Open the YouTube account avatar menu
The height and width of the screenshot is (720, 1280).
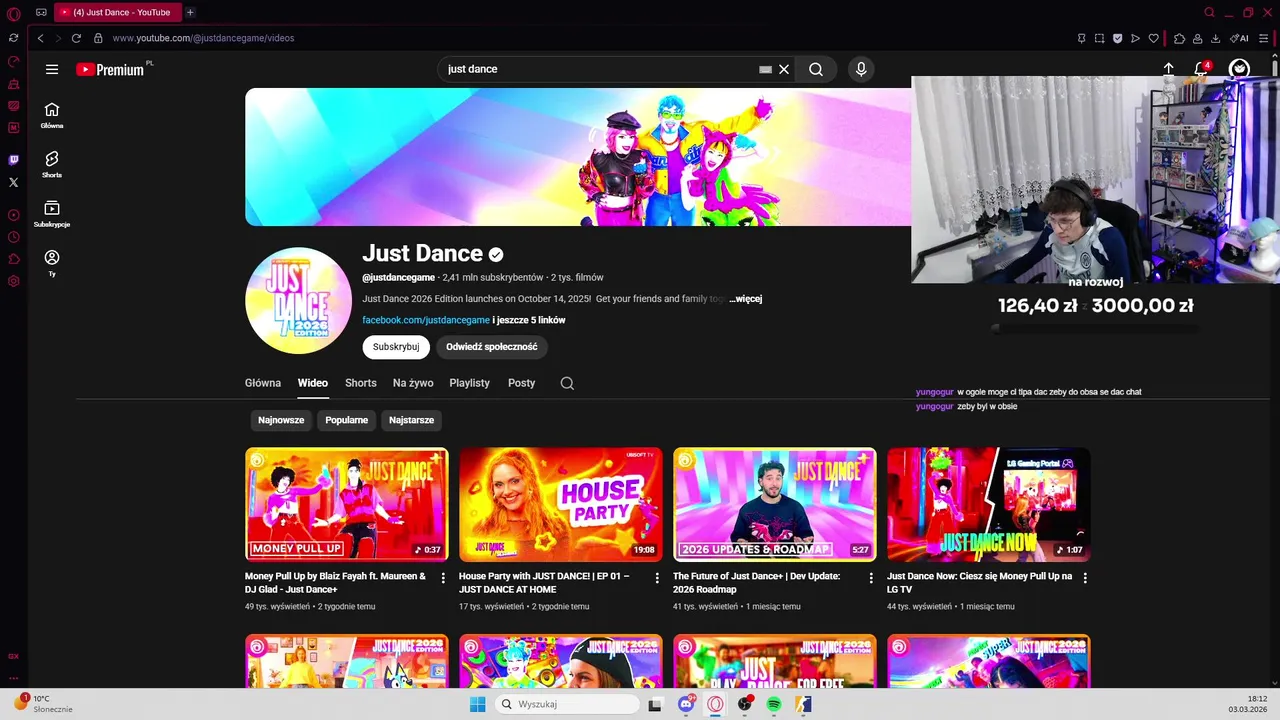(1239, 69)
